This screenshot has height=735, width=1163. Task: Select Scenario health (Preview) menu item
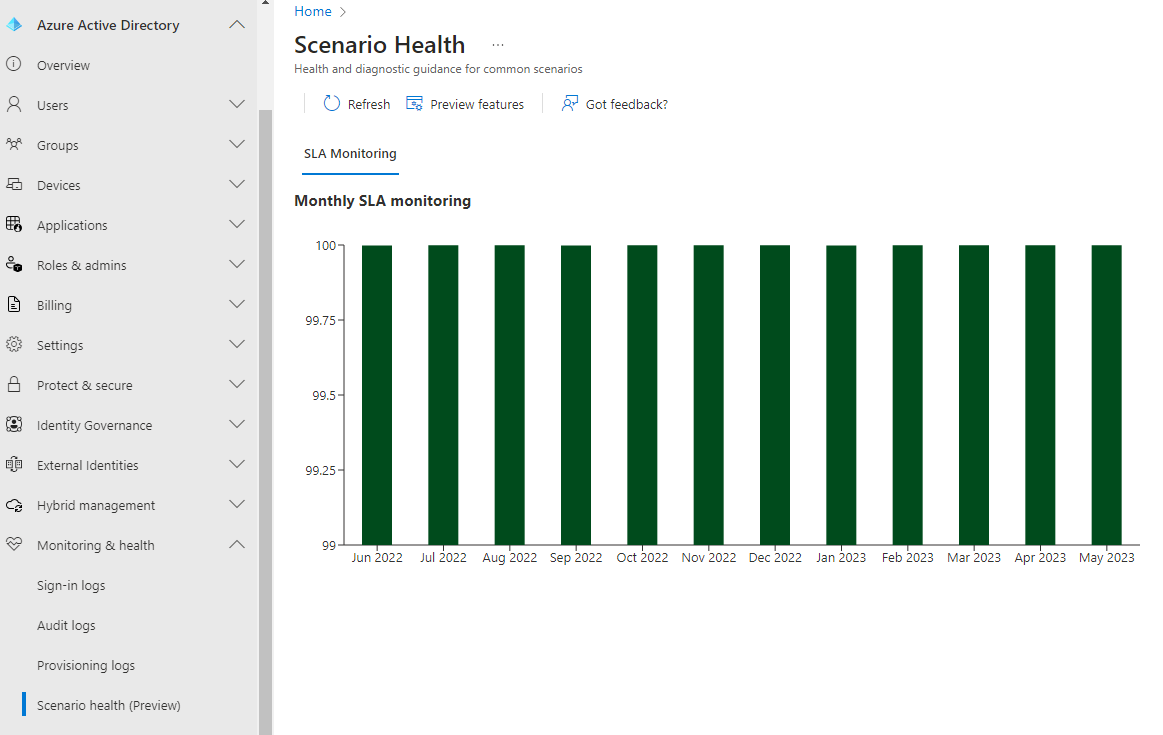click(x=109, y=705)
